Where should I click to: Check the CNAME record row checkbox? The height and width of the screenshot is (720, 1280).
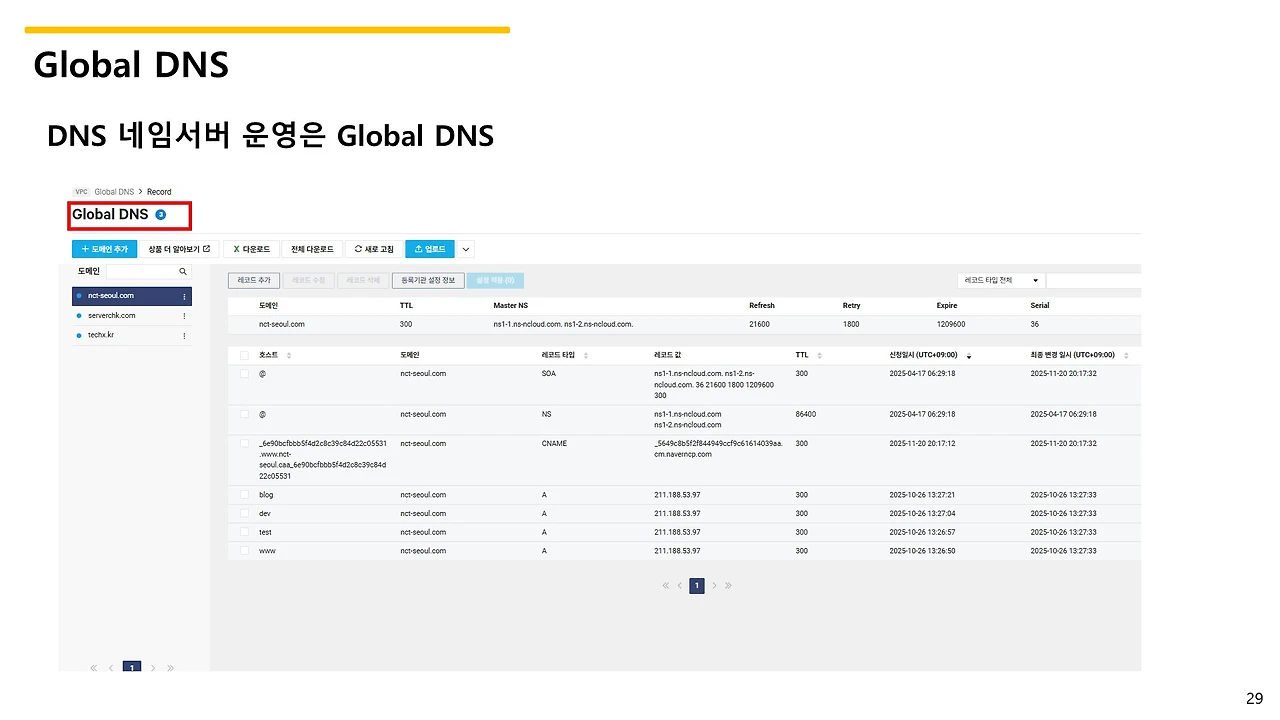tap(244, 444)
